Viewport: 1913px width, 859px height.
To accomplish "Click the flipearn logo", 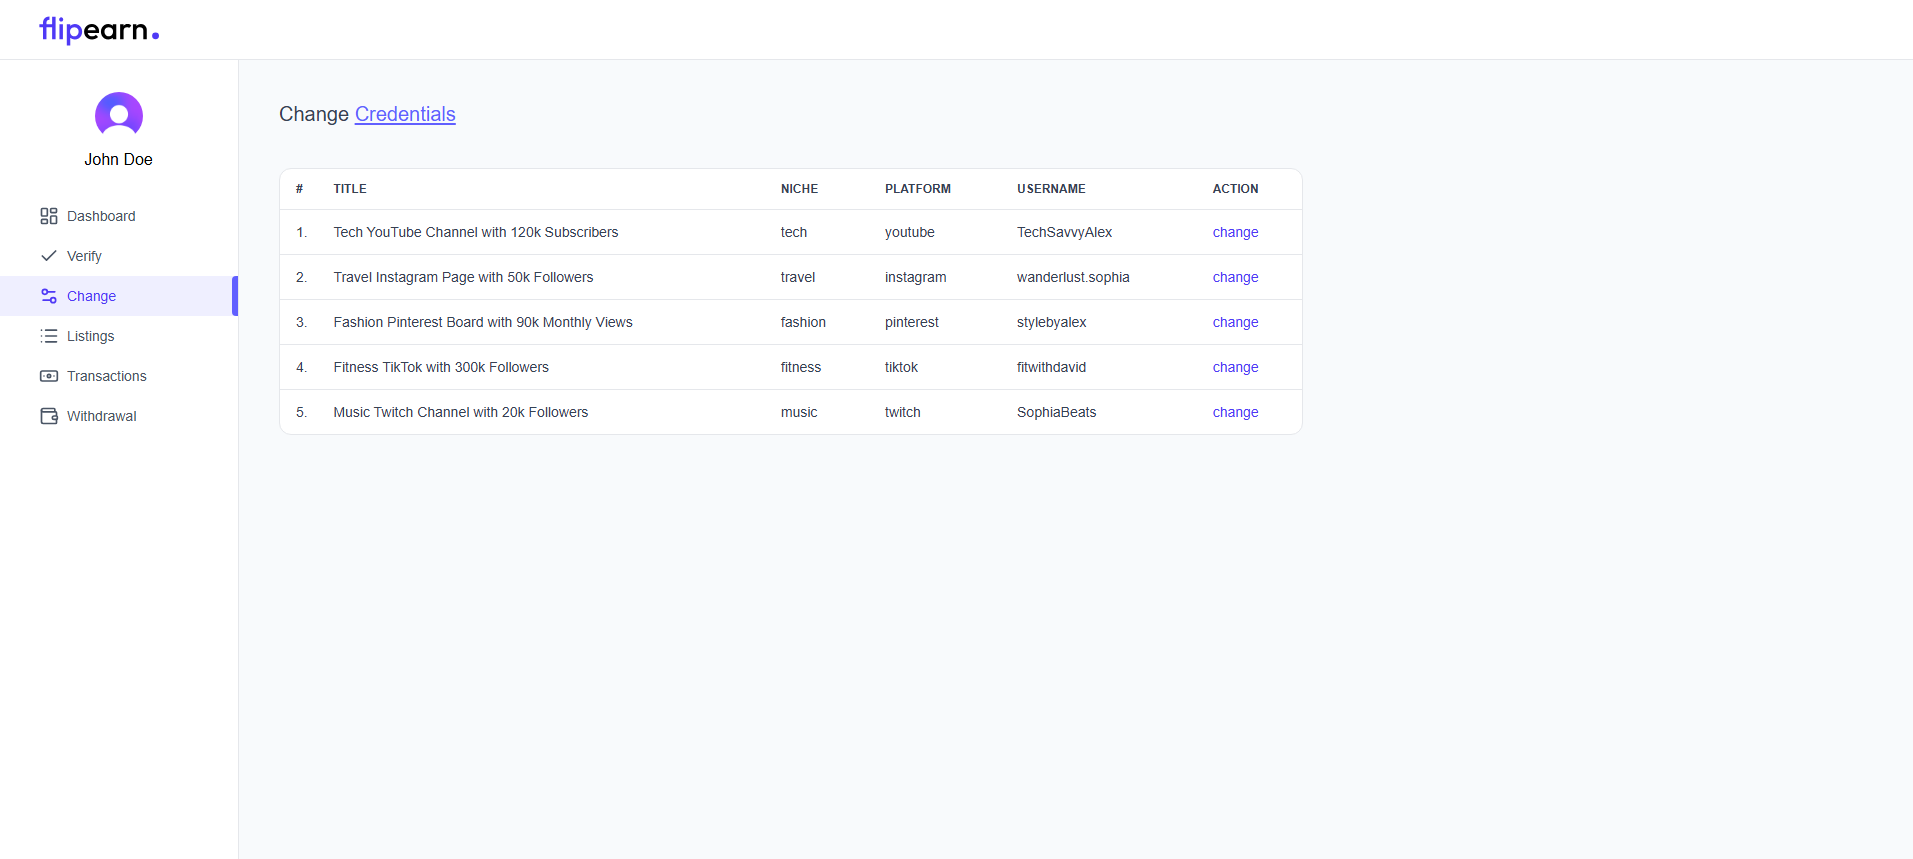I will [x=99, y=30].
